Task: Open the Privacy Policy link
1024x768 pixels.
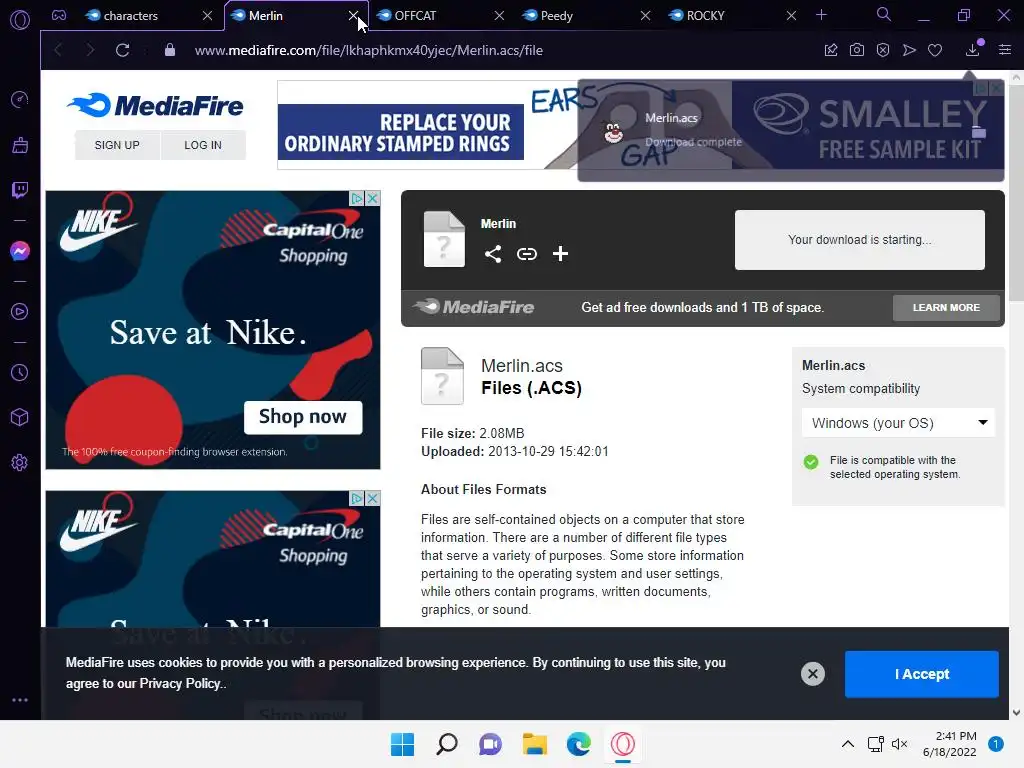Action: (181, 684)
